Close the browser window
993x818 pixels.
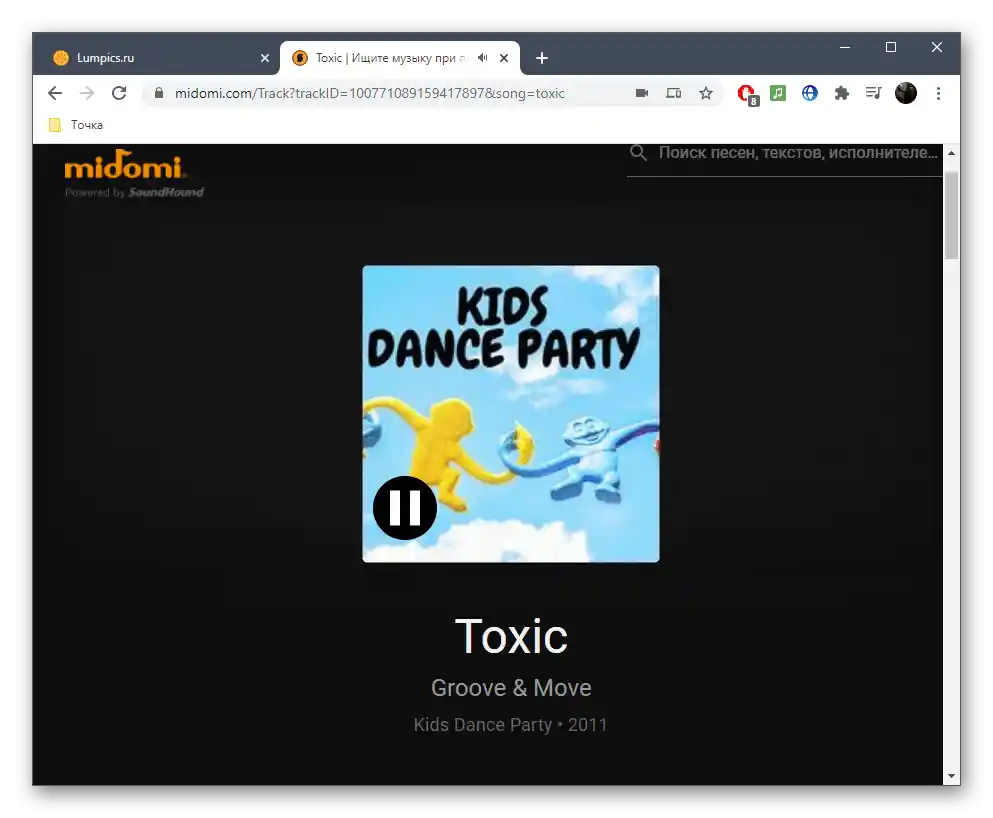[x=937, y=47]
